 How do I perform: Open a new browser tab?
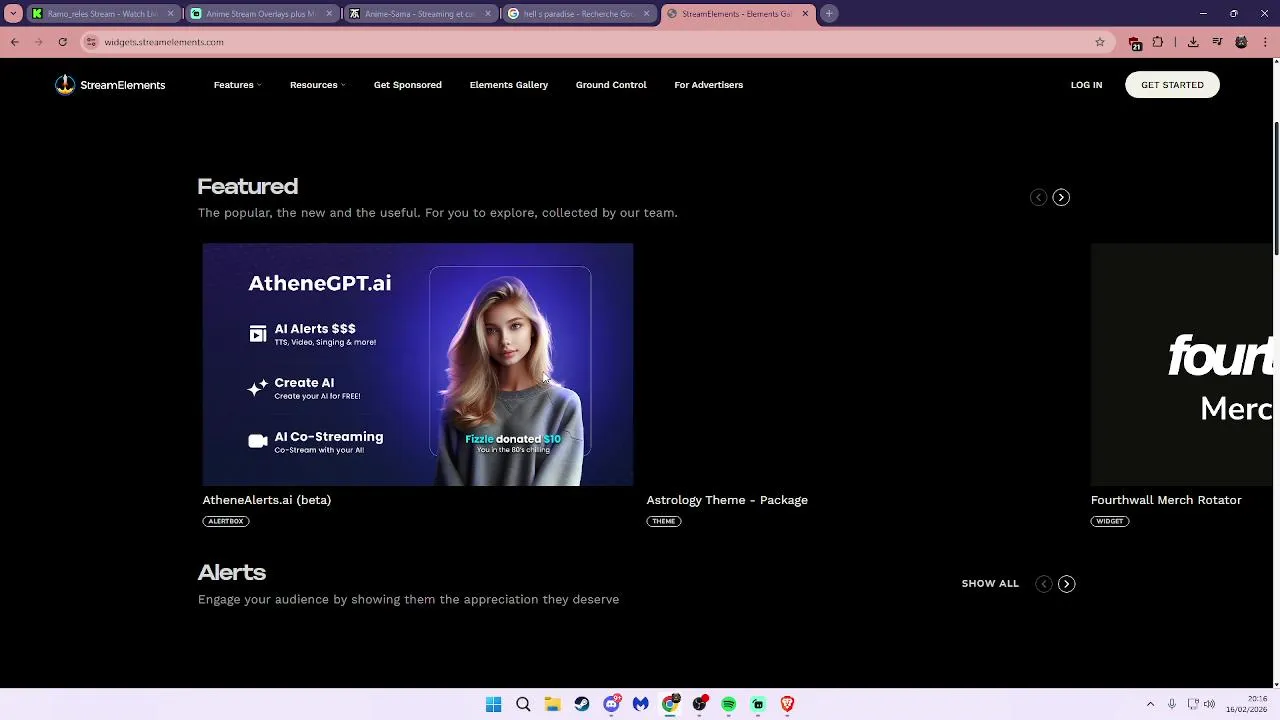pos(829,14)
